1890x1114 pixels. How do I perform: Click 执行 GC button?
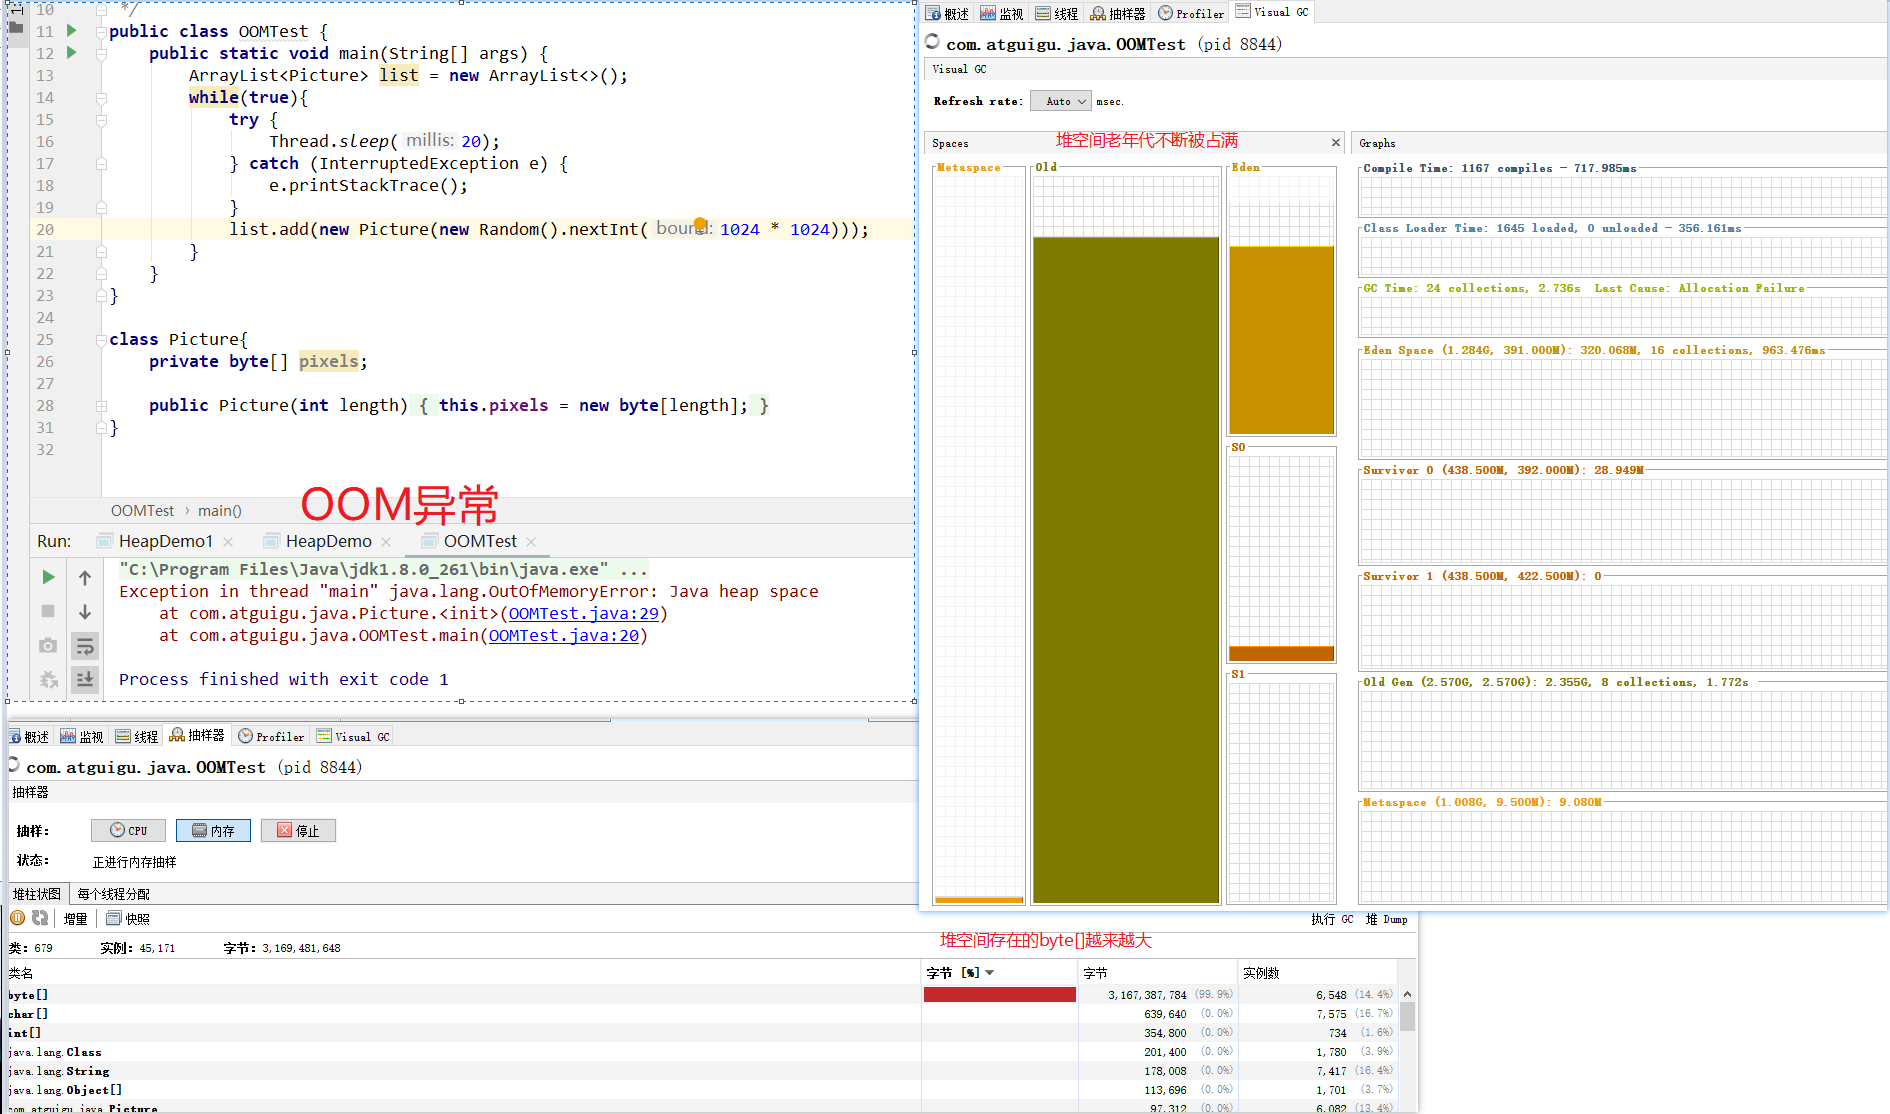[1332, 919]
